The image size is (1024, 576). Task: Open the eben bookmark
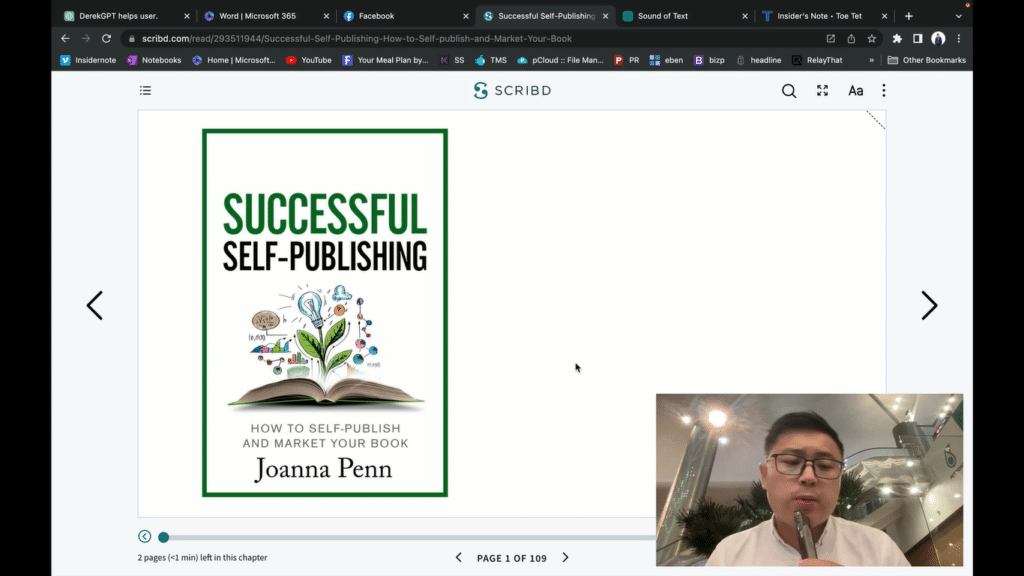coord(666,60)
